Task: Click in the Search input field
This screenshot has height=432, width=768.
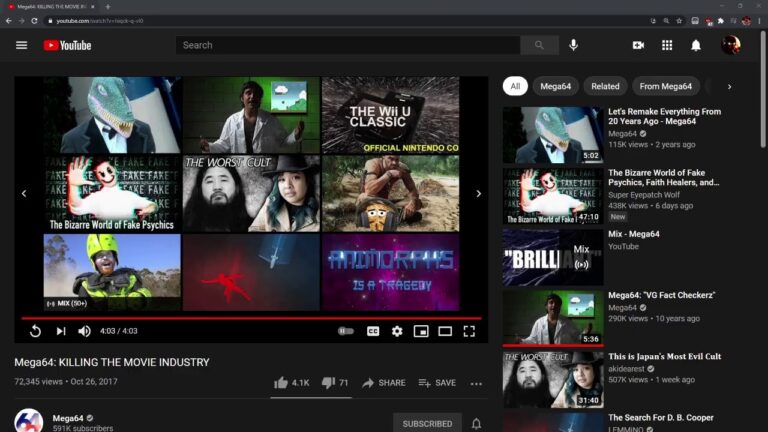Action: pyautogui.click(x=348, y=45)
